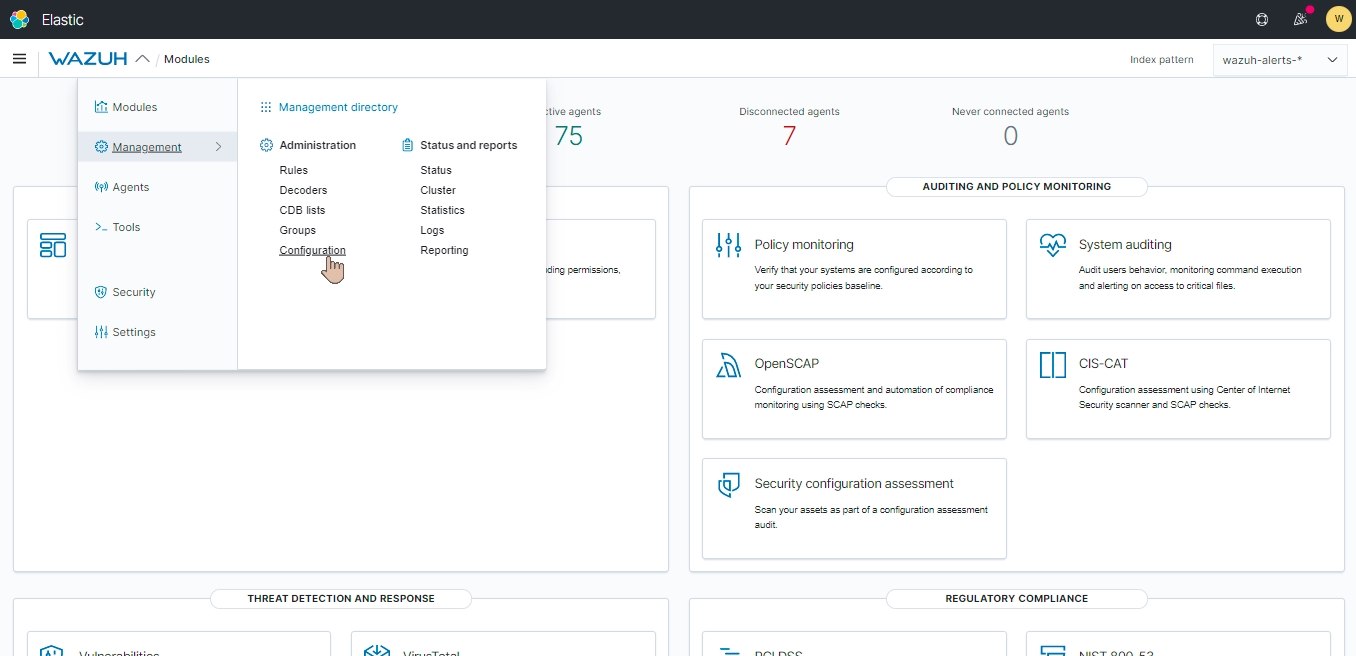Click the System auditing heartbeat icon
This screenshot has height=656, width=1356.
(x=1053, y=245)
